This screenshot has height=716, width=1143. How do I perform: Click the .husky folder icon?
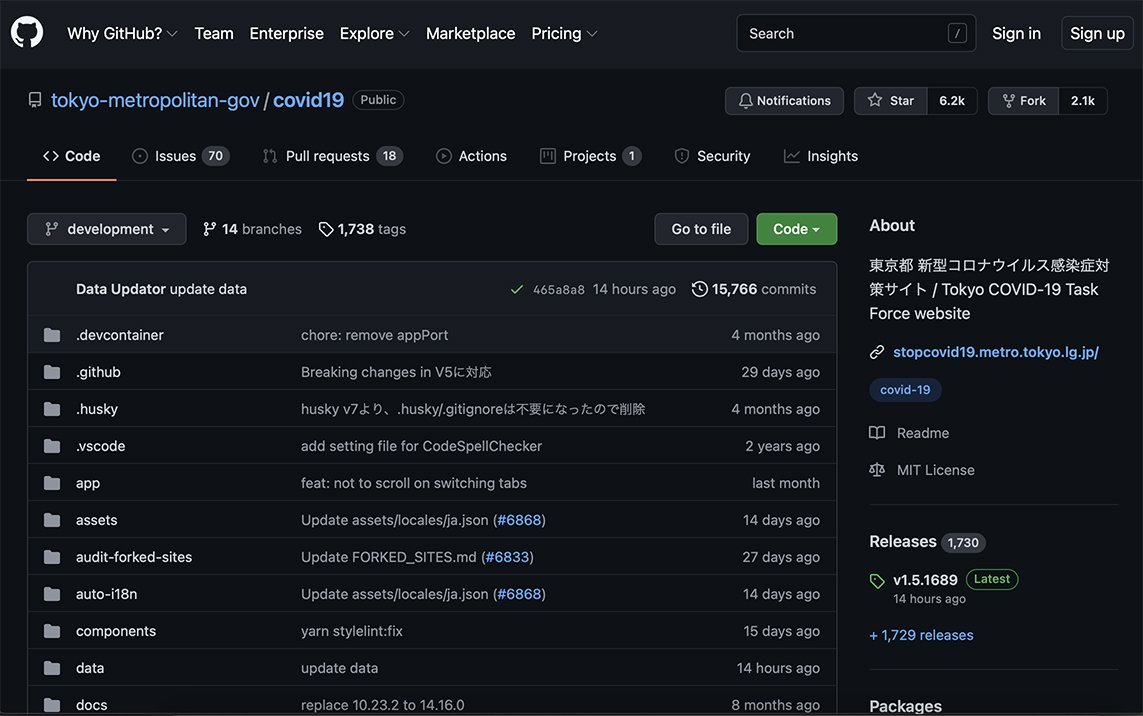pos(52,409)
